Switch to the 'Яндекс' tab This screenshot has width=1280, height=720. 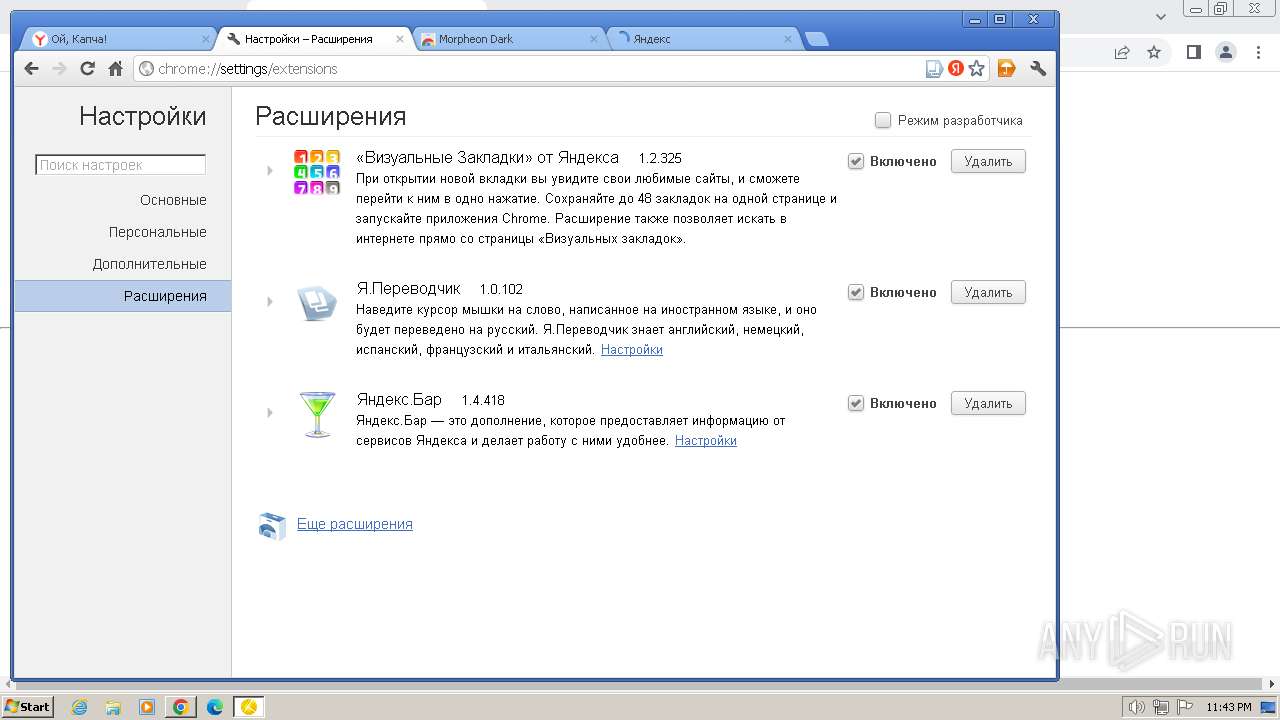(x=705, y=39)
